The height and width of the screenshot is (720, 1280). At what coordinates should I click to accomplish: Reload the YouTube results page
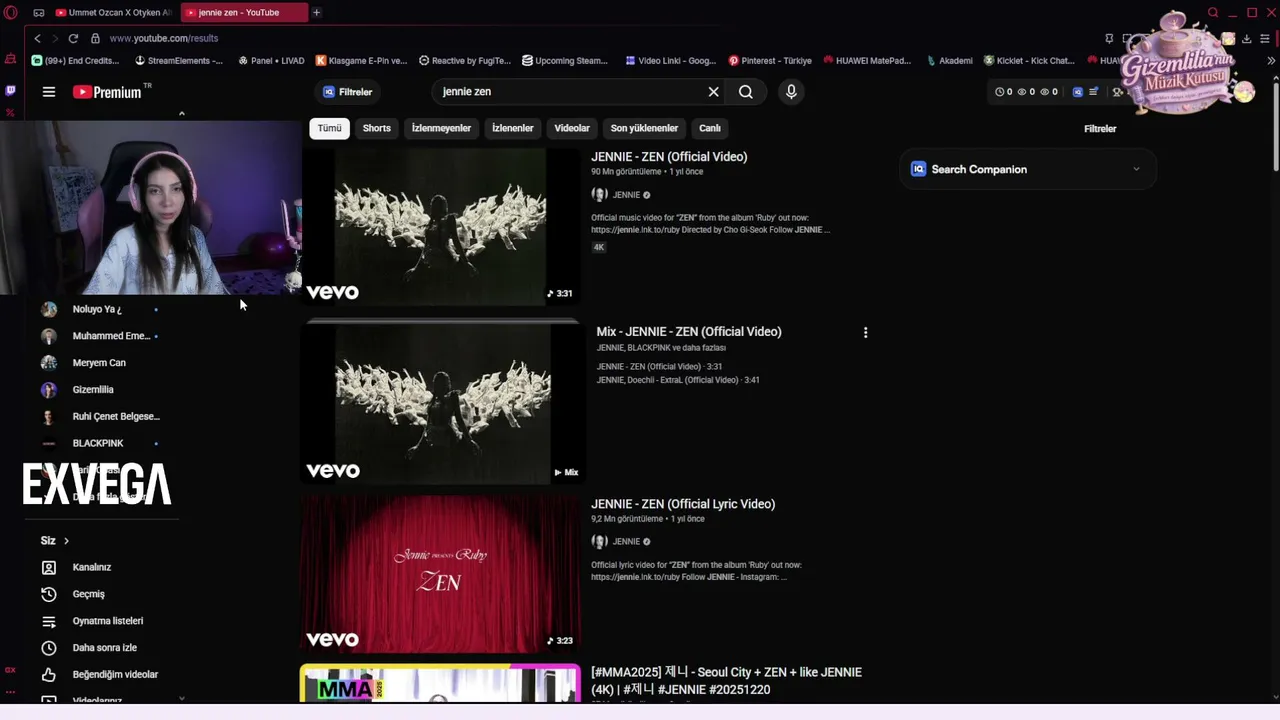pos(73,38)
